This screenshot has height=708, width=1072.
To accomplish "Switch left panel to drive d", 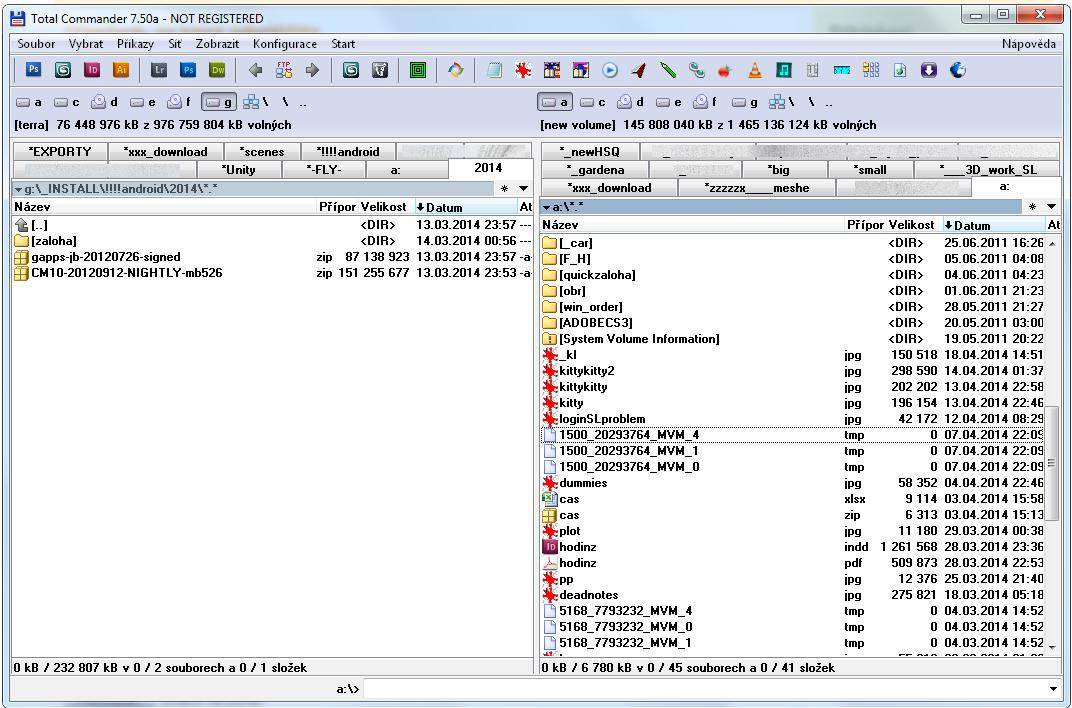I will click(x=105, y=103).
